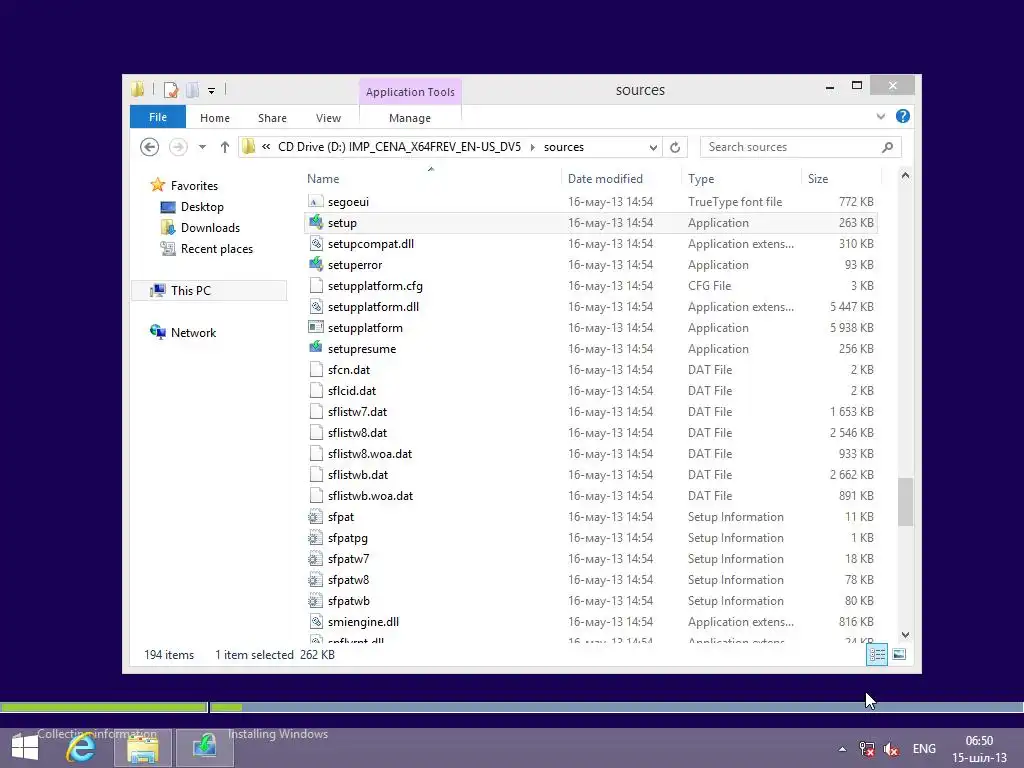Select the sfpatpg file
1024x768 pixels.
coord(591,537)
